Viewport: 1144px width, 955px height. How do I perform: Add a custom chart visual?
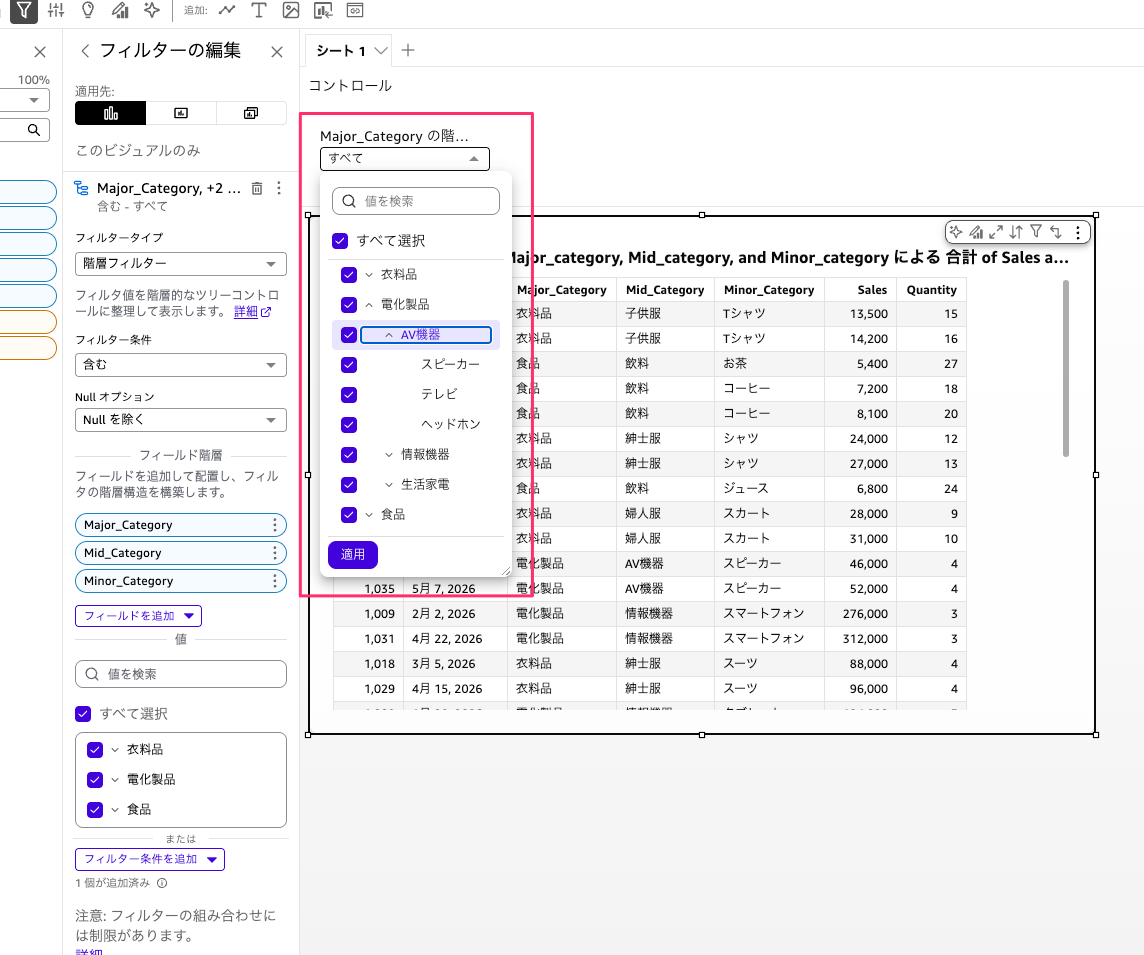(x=322, y=10)
